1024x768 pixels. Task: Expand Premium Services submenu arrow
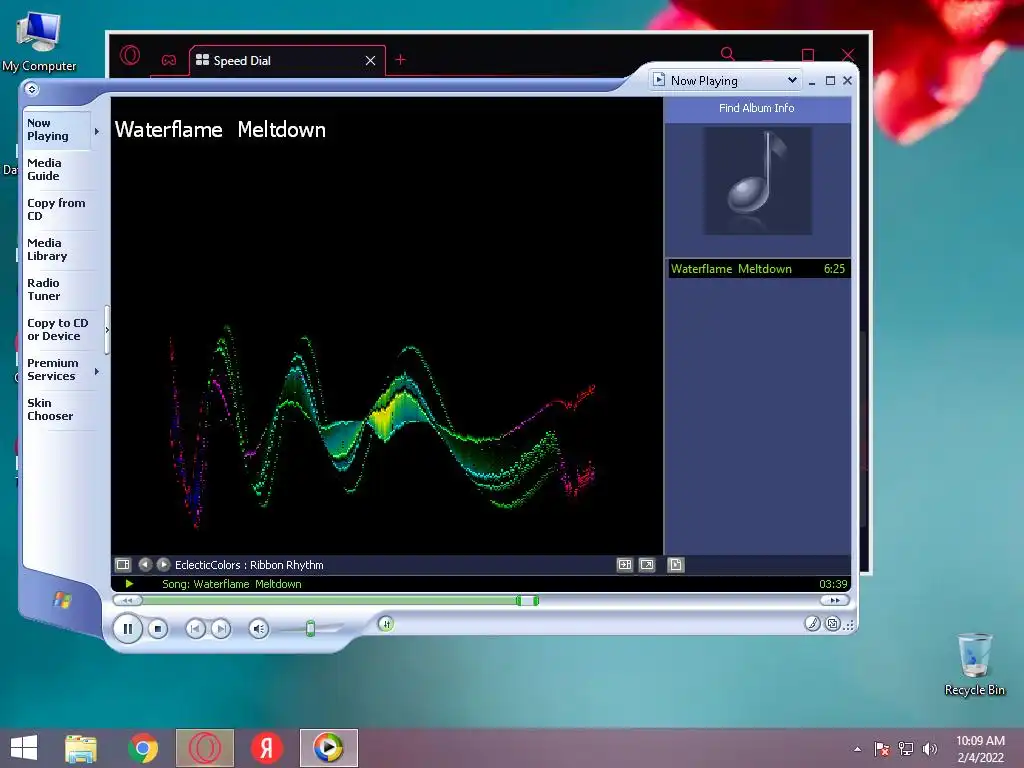tap(97, 372)
